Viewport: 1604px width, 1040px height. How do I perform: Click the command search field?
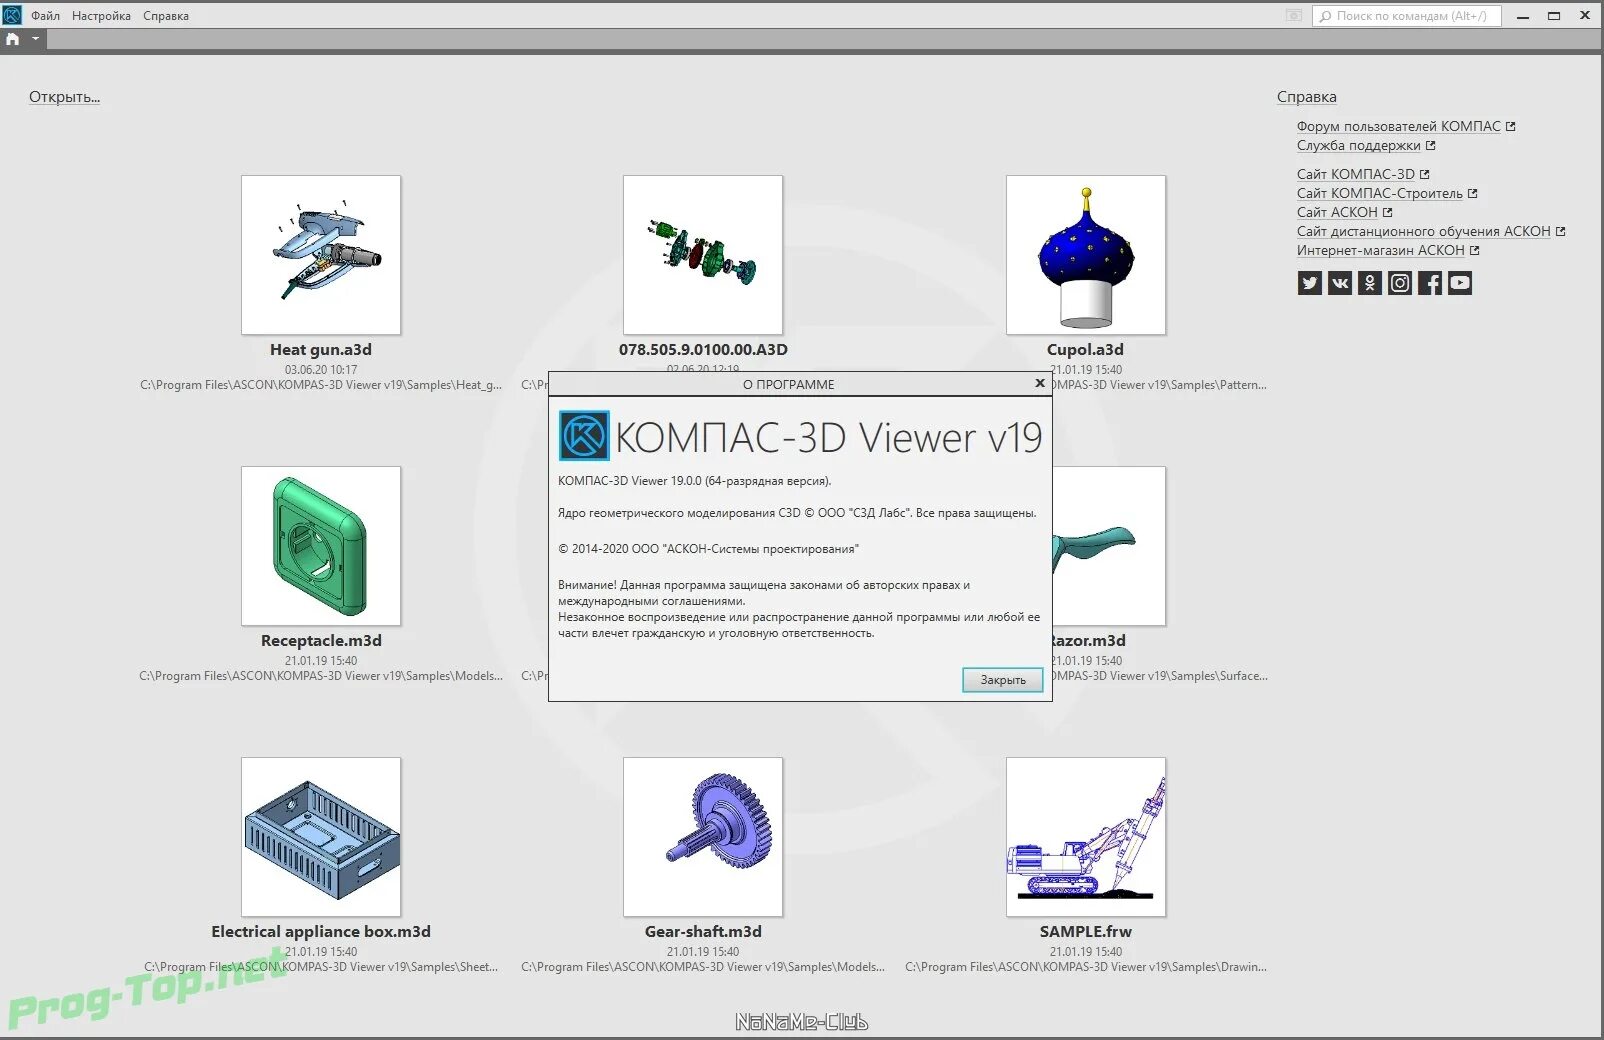tap(1407, 16)
